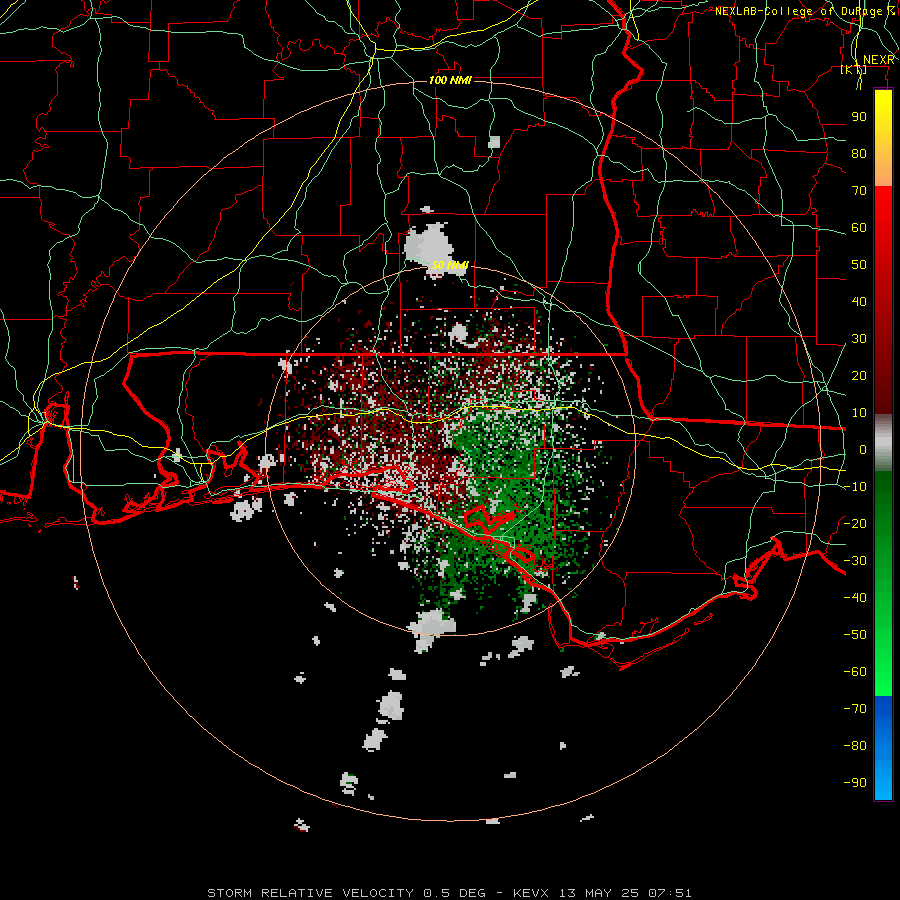Image resolution: width=900 pixels, height=900 pixels.
Task: Click the -20 scale label
Action: coord(855,523)
